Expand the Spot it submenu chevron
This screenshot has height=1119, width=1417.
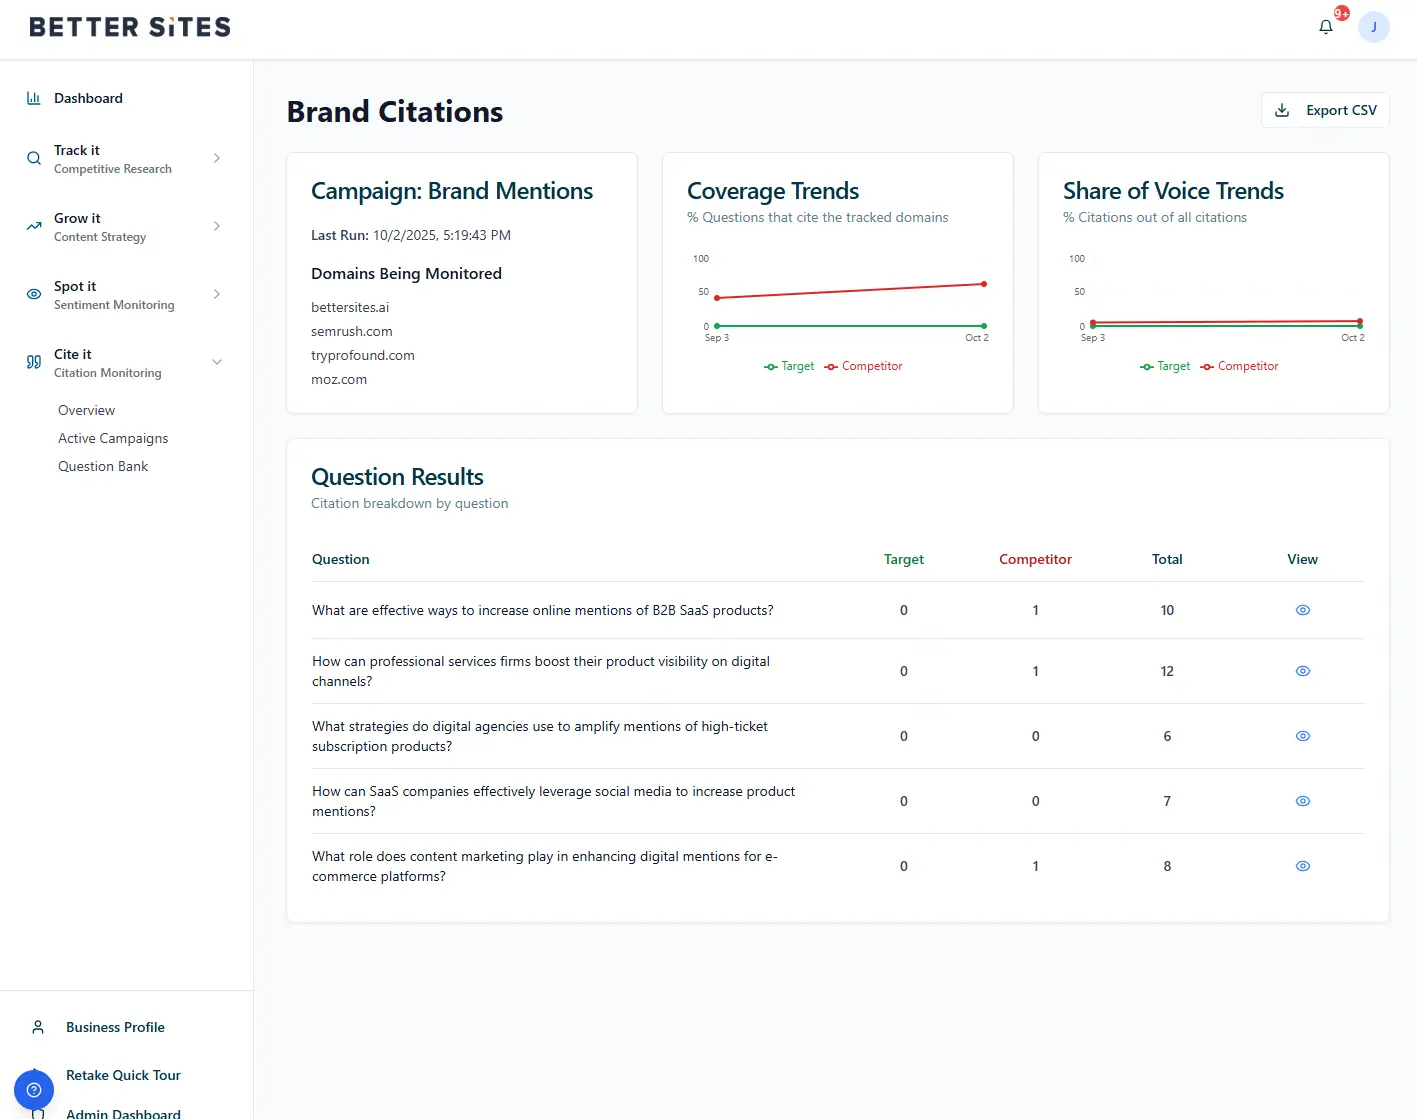(x=217, y=294)
